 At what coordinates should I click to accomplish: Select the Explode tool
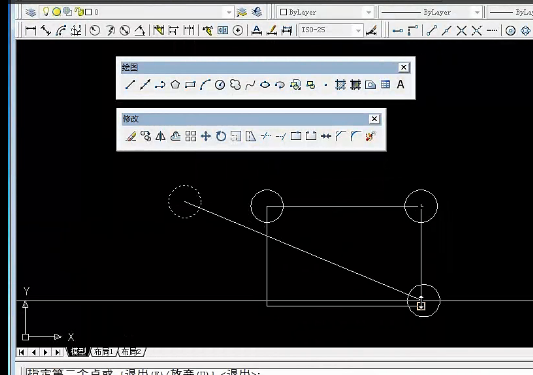pyautogui.click(x=371, y=136)
